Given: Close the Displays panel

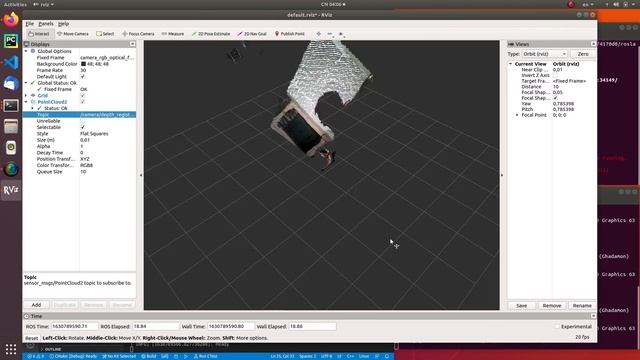Looking at the screenshot, I should 133,44.
